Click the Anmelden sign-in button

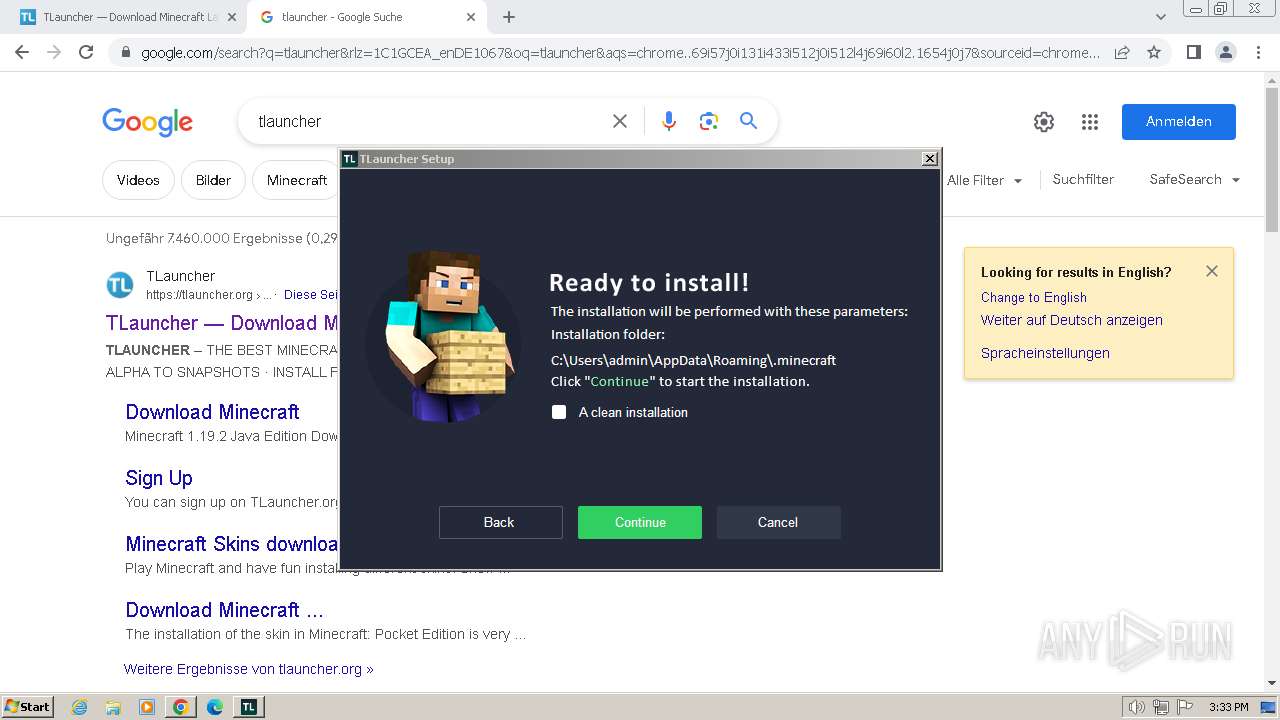click(1178, 121)
